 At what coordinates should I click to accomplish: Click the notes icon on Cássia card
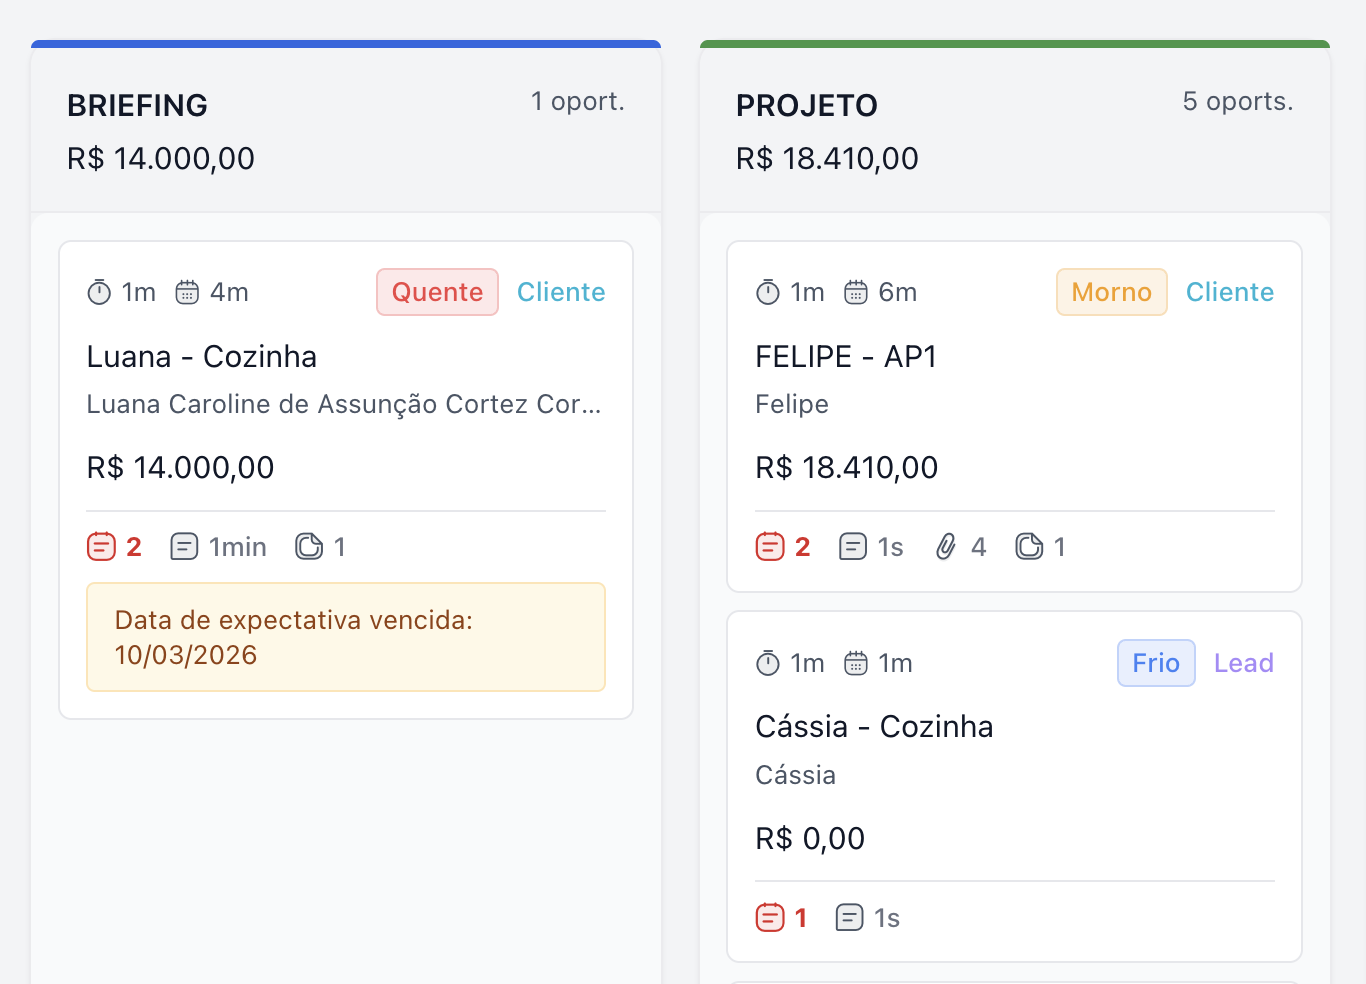tap(849, 918)
